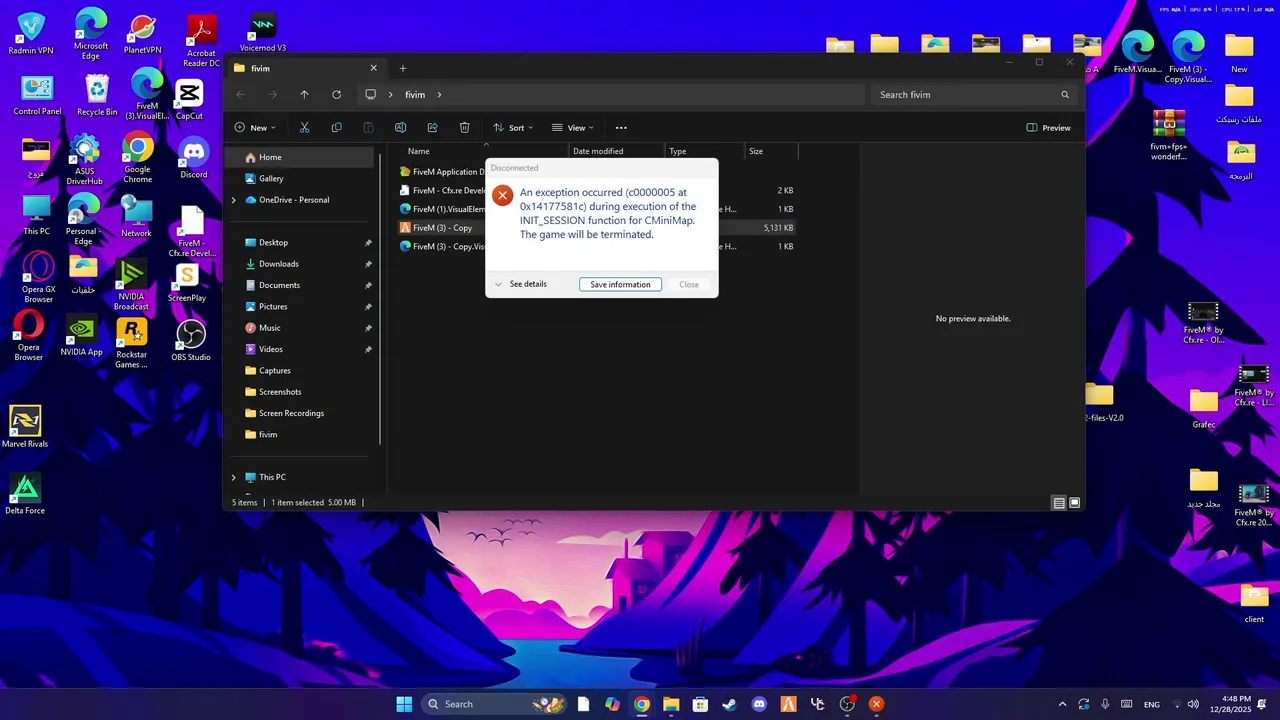Image resolution: width=1280 pixels, height=720 pixels.
Task: Click the Delete trash icon in Explorer toolbar
Action: (464, 128)
